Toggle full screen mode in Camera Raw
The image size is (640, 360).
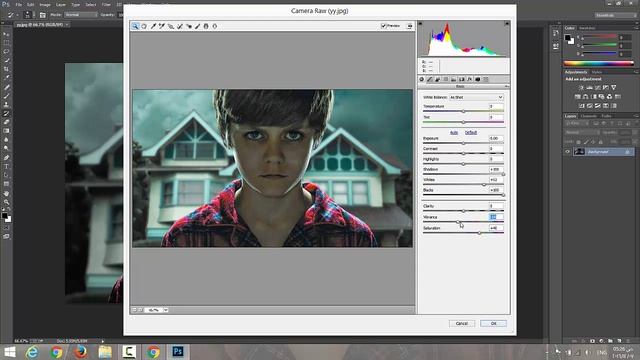click(x=409, y=26)
